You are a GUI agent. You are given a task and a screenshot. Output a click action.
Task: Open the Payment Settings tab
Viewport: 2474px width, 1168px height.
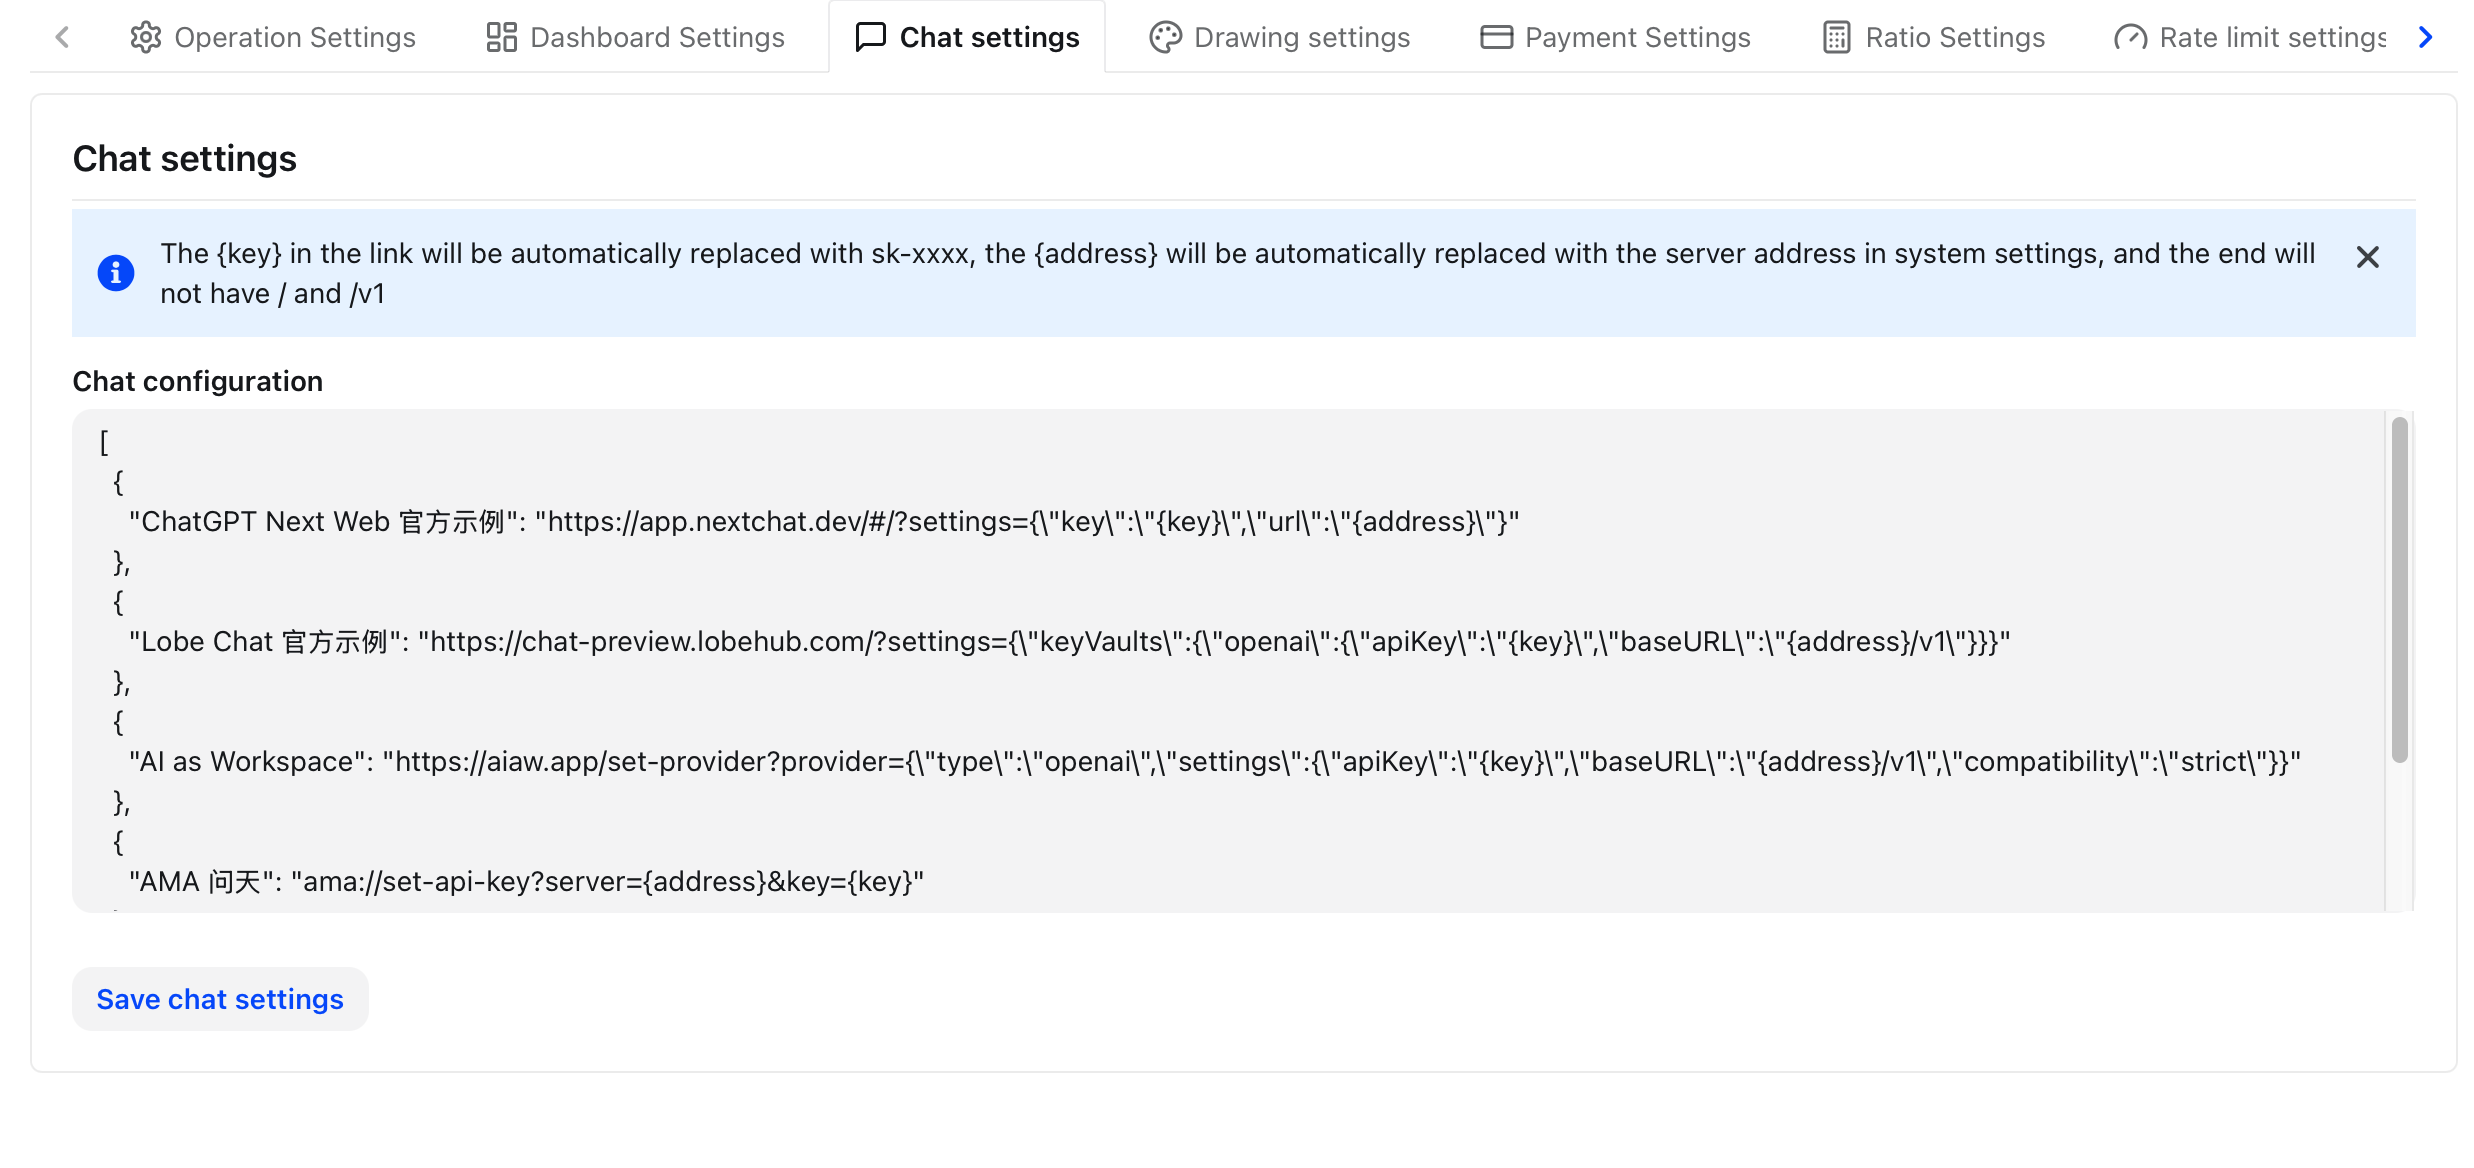click(x=1637, y=37)
